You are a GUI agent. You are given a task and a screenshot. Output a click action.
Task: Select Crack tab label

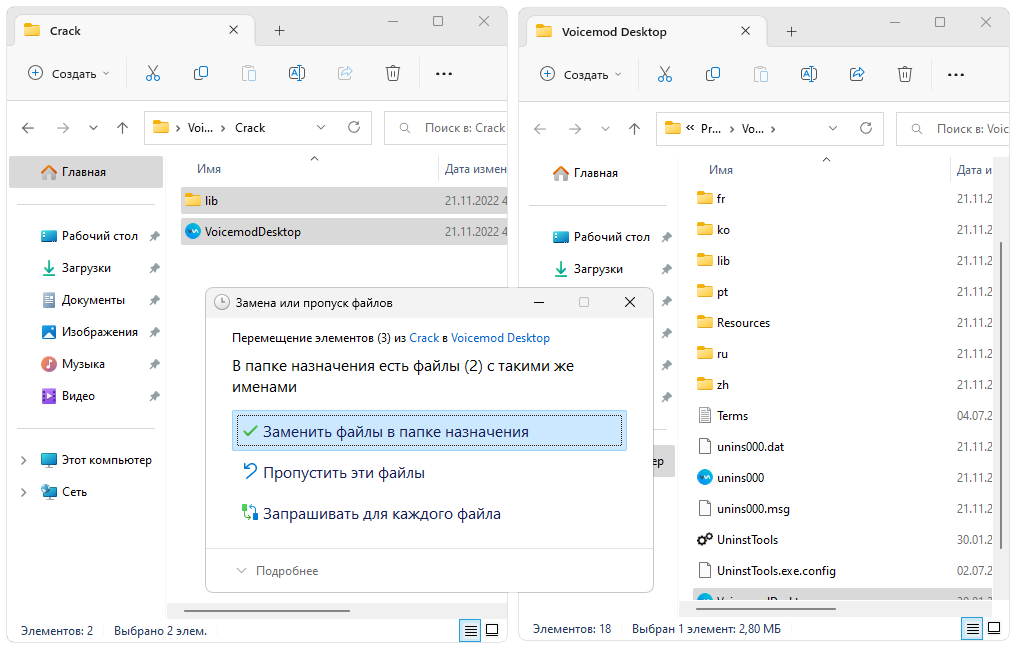click(65, 31)
